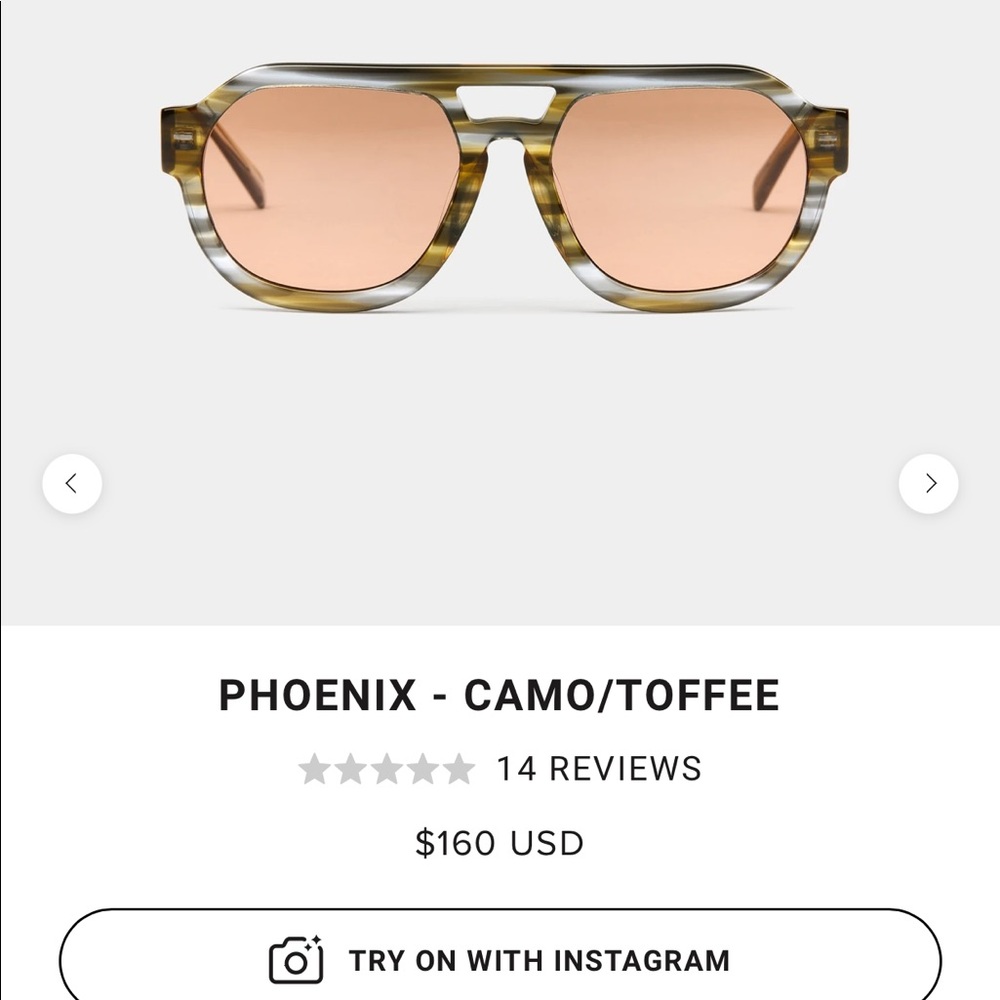Click the PHOENIX - CAMO/TOFFEE product title

pyautogui.click(x=500, y=693)
